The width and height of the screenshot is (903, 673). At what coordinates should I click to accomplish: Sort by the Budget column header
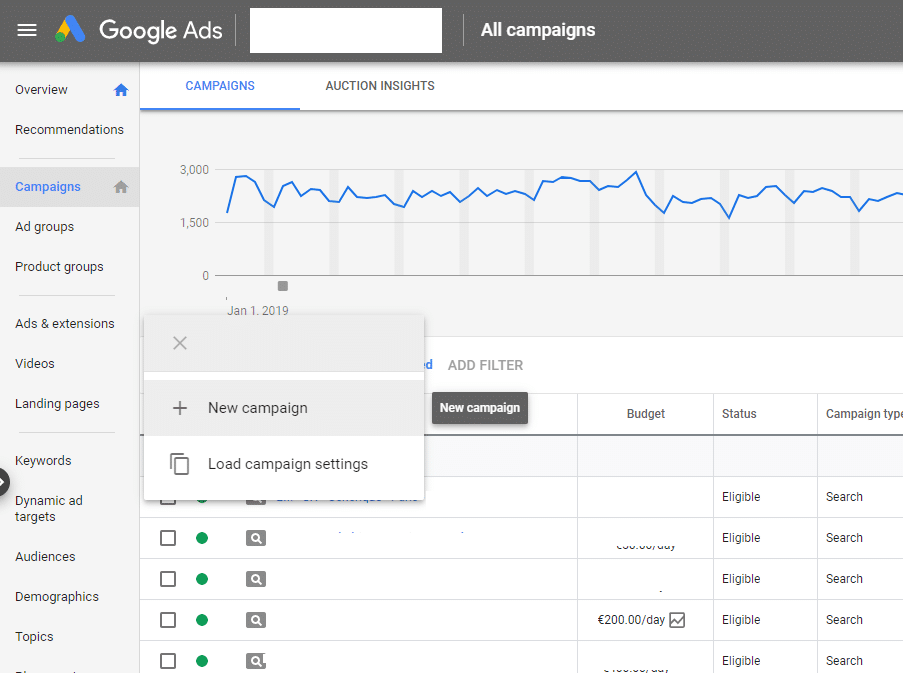(x=646, y=413)
